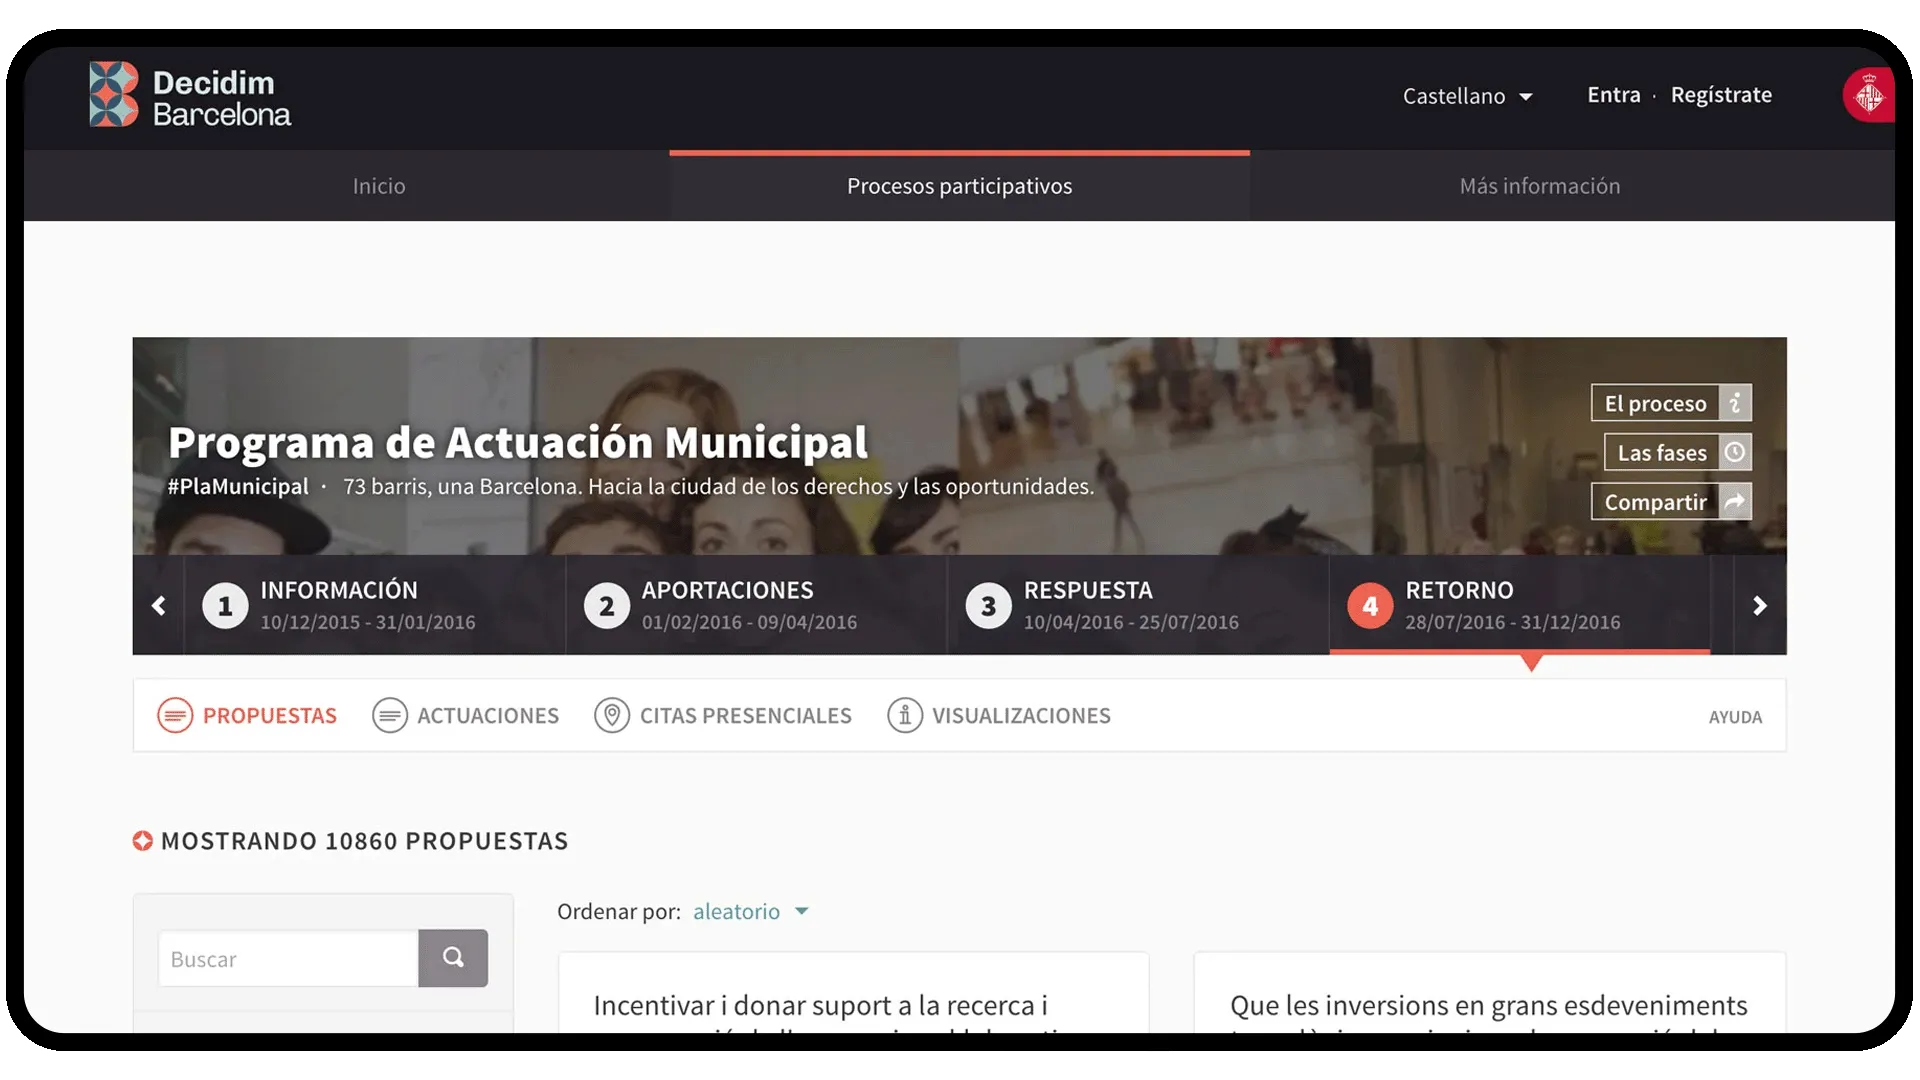Click the Entra login link

tap(1613, 95)
